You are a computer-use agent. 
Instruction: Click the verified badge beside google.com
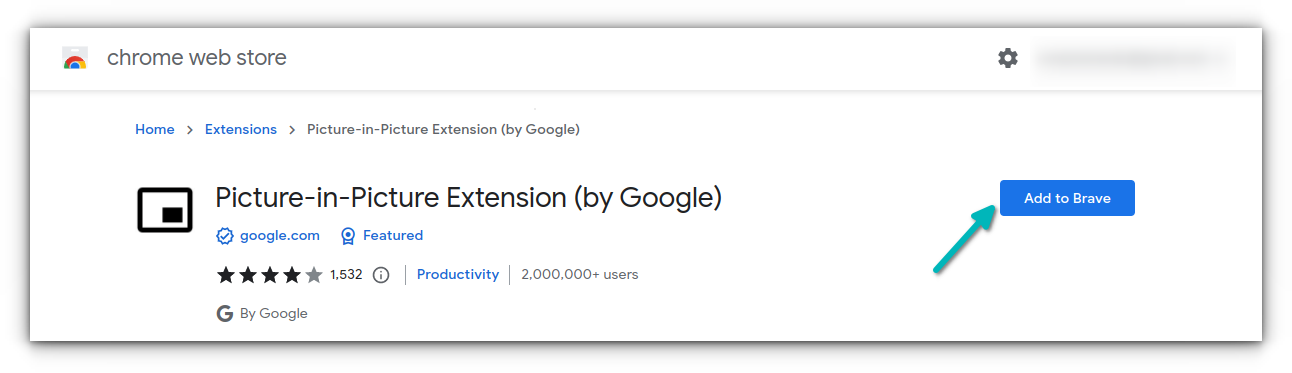pyautogui.click(x=225, y=236)
